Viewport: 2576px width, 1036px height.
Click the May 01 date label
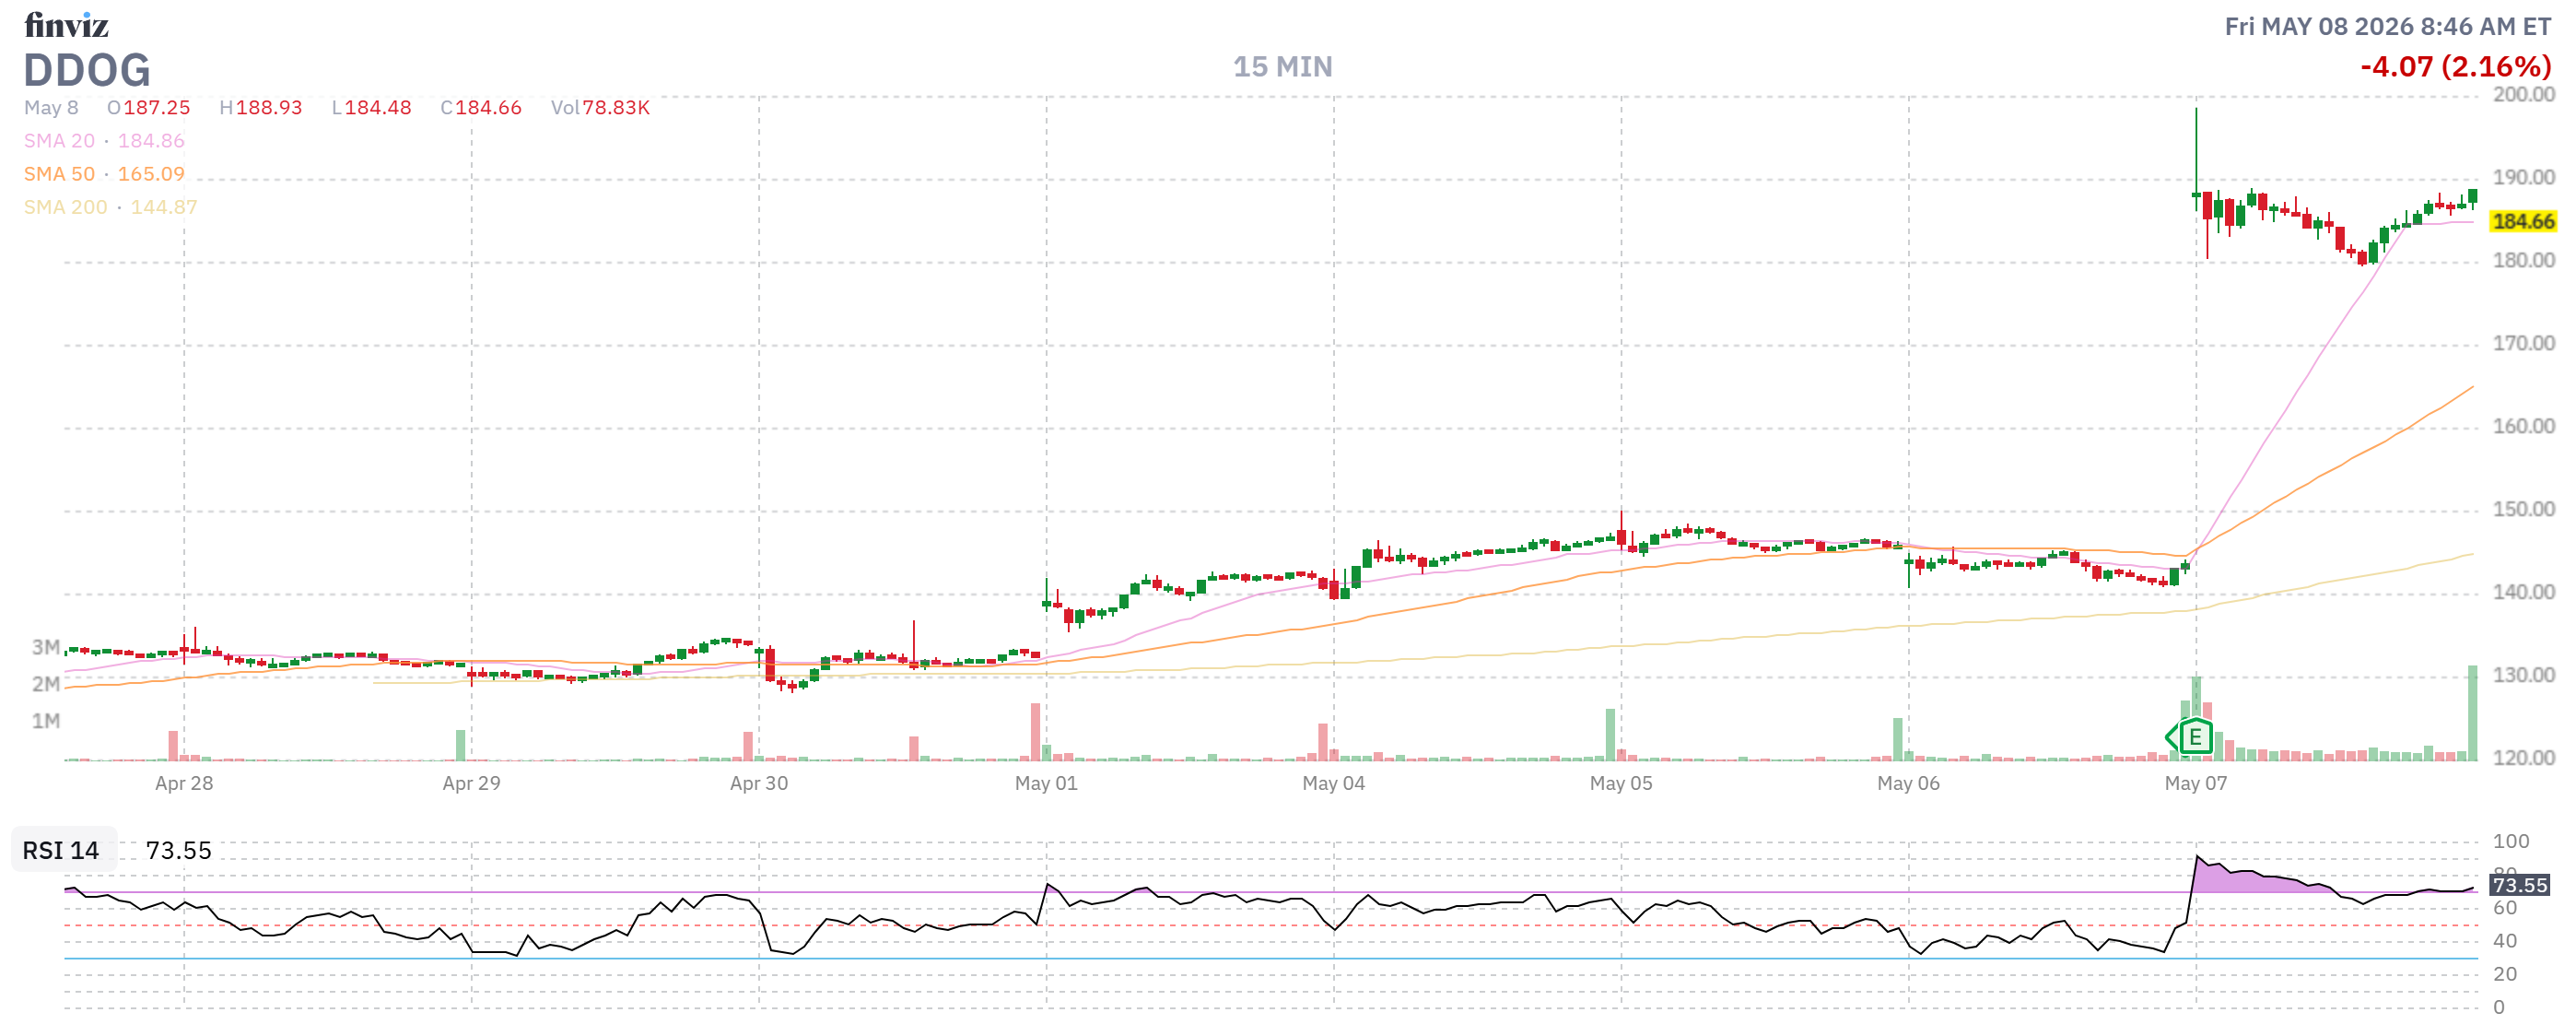pyautogui.click(x=1046, y=783)
